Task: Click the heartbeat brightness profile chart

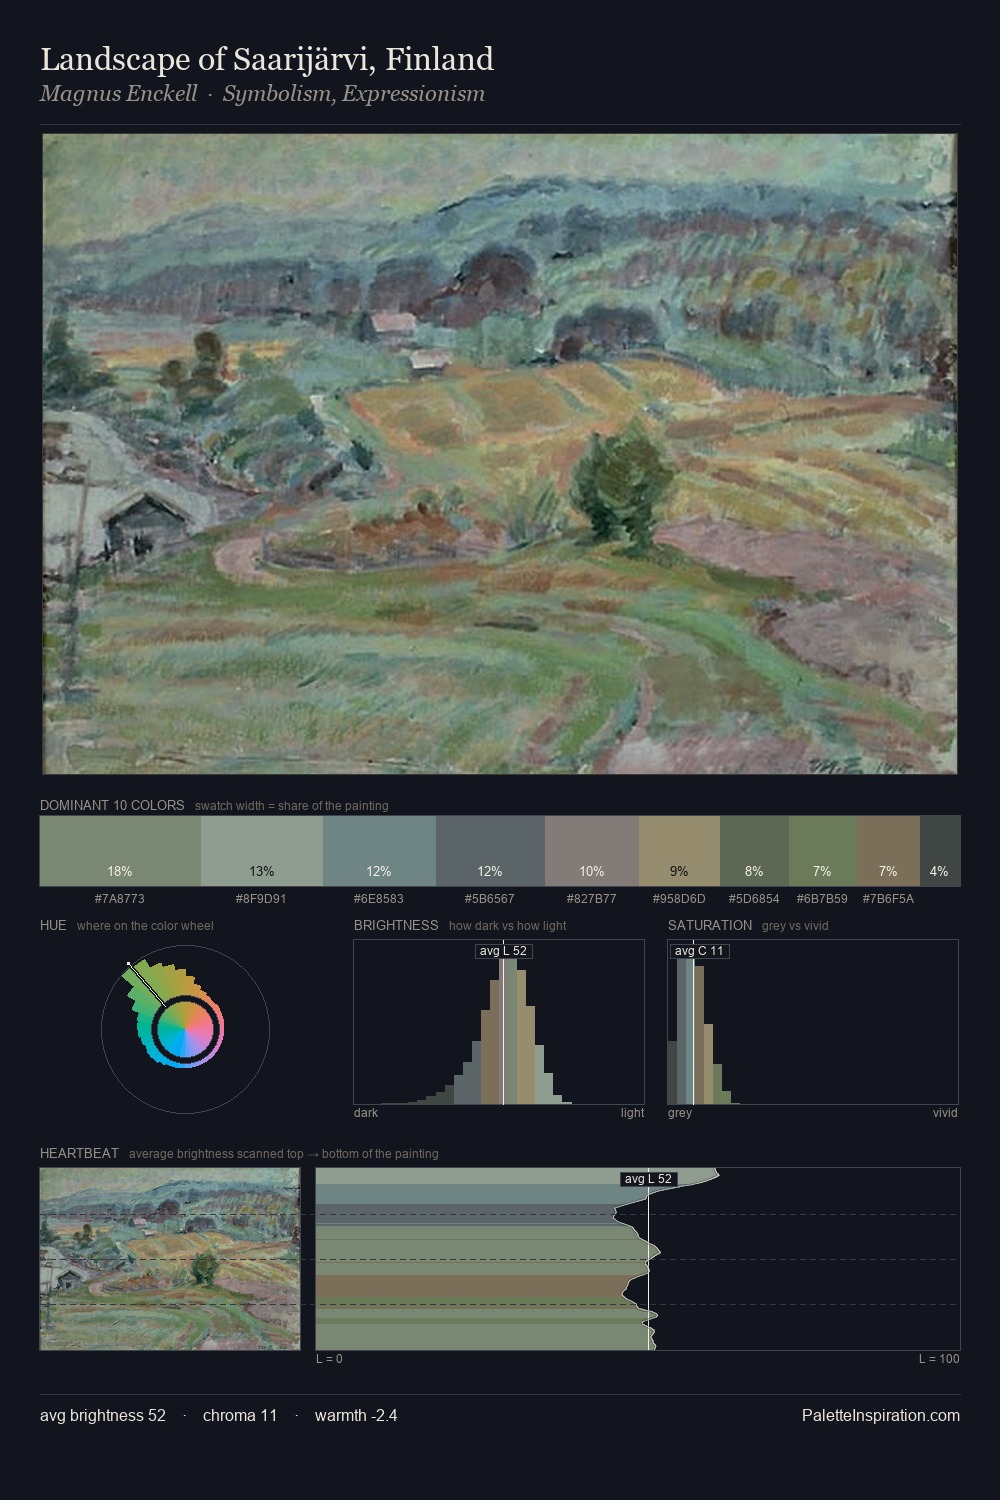Action: pos(638,1259)
